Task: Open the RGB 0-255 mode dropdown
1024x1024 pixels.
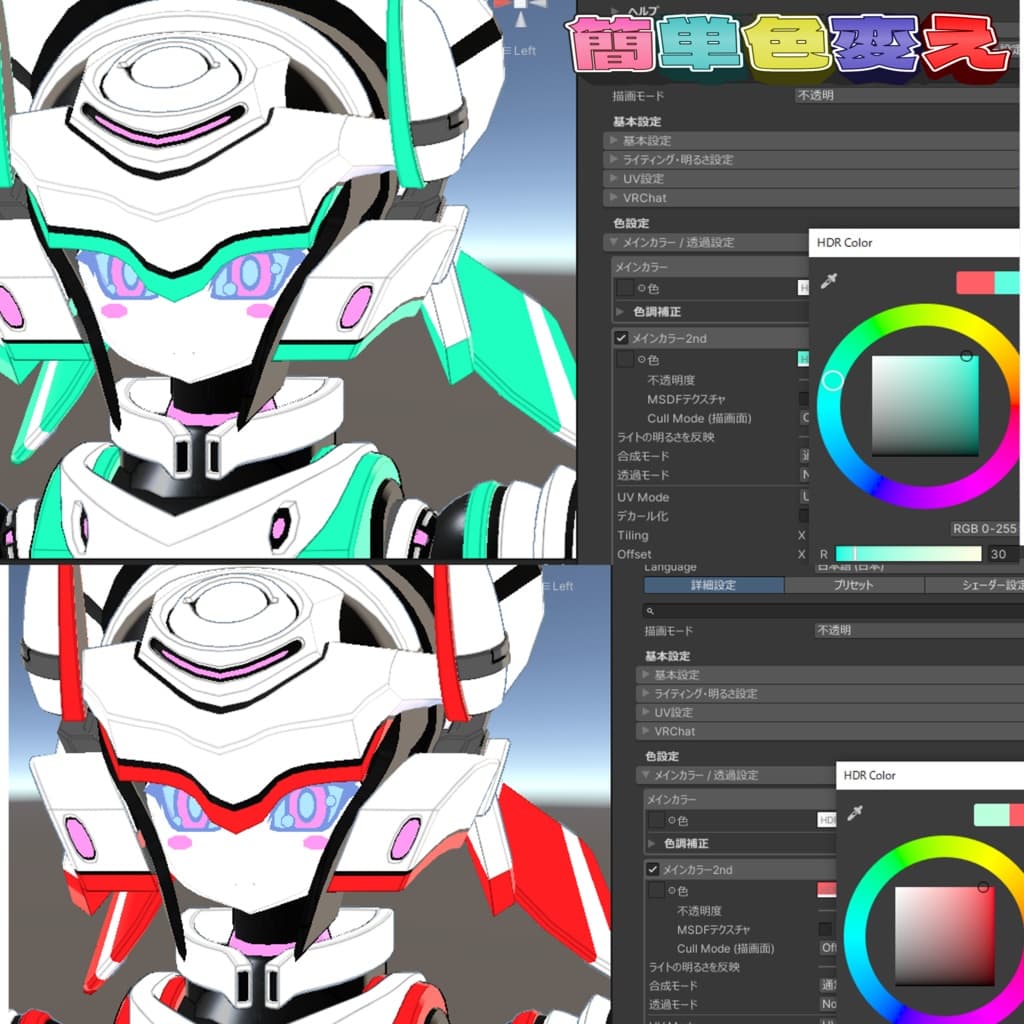Action: [983, 528]
